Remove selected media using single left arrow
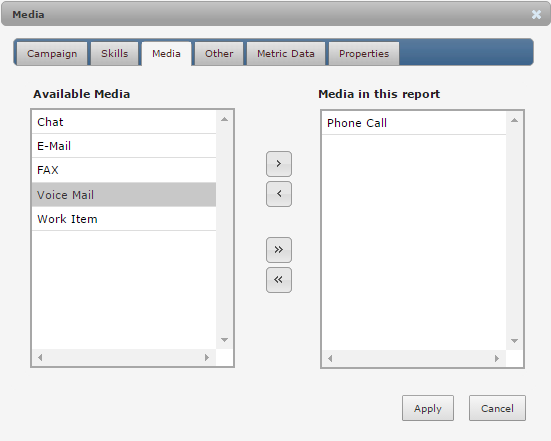This screenshot has width=551, height=441. pos(279,194)
